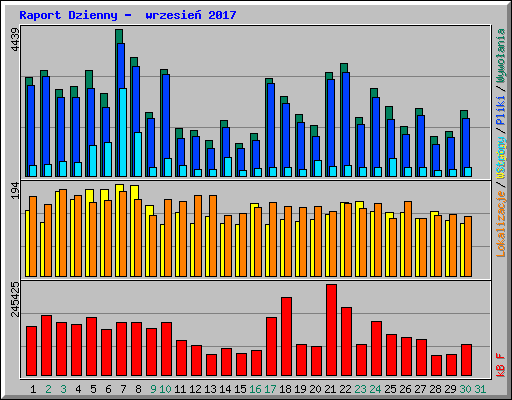Select day label "2" on the axis

pos(48,389)
